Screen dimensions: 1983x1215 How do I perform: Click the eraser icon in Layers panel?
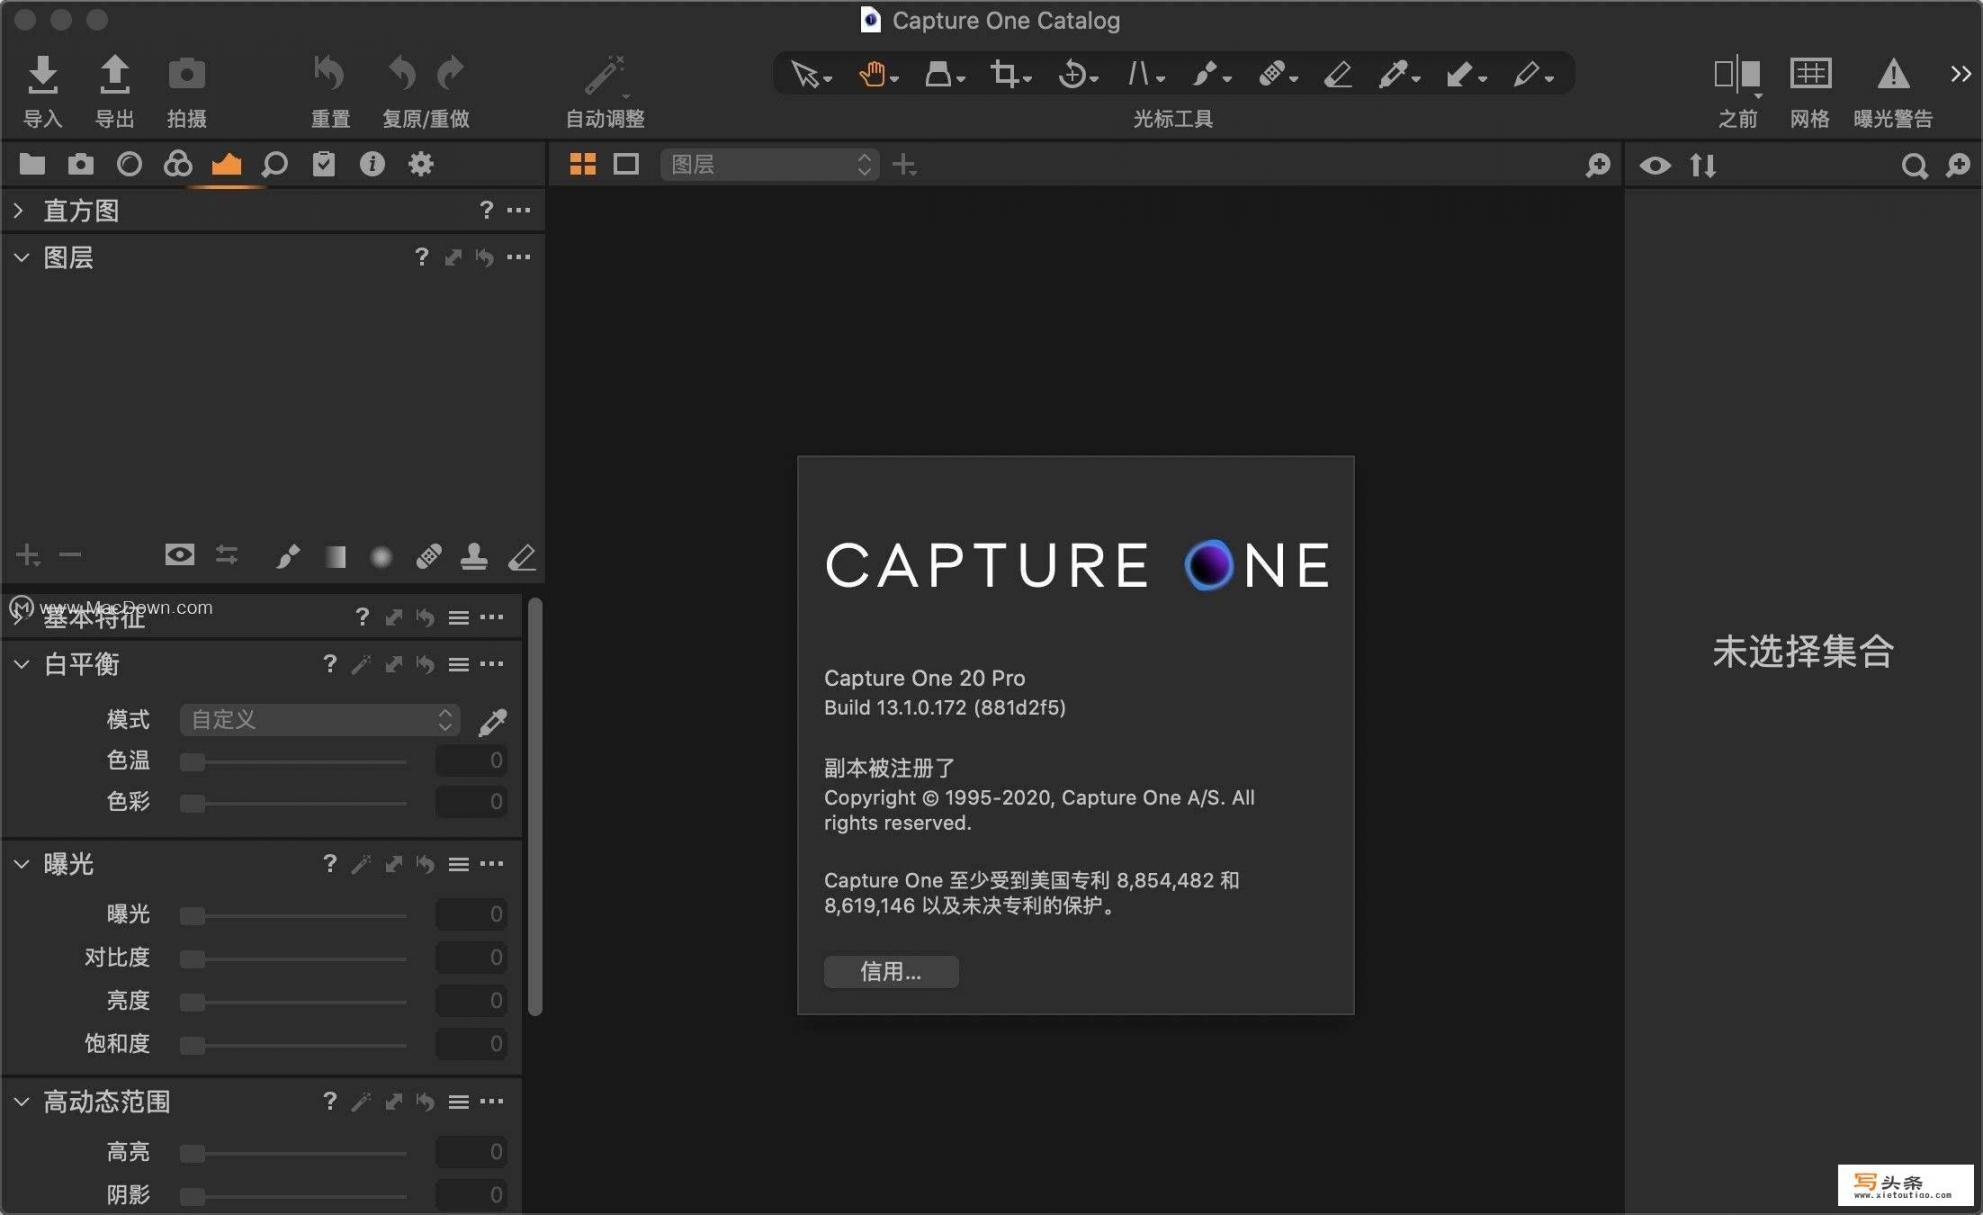click(x=522, y=556)
